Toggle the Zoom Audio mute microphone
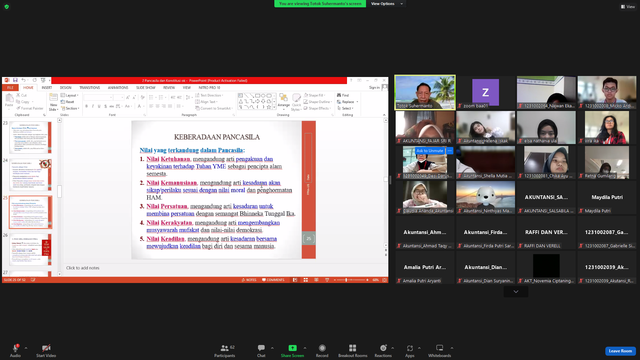 tap(15, 351)
